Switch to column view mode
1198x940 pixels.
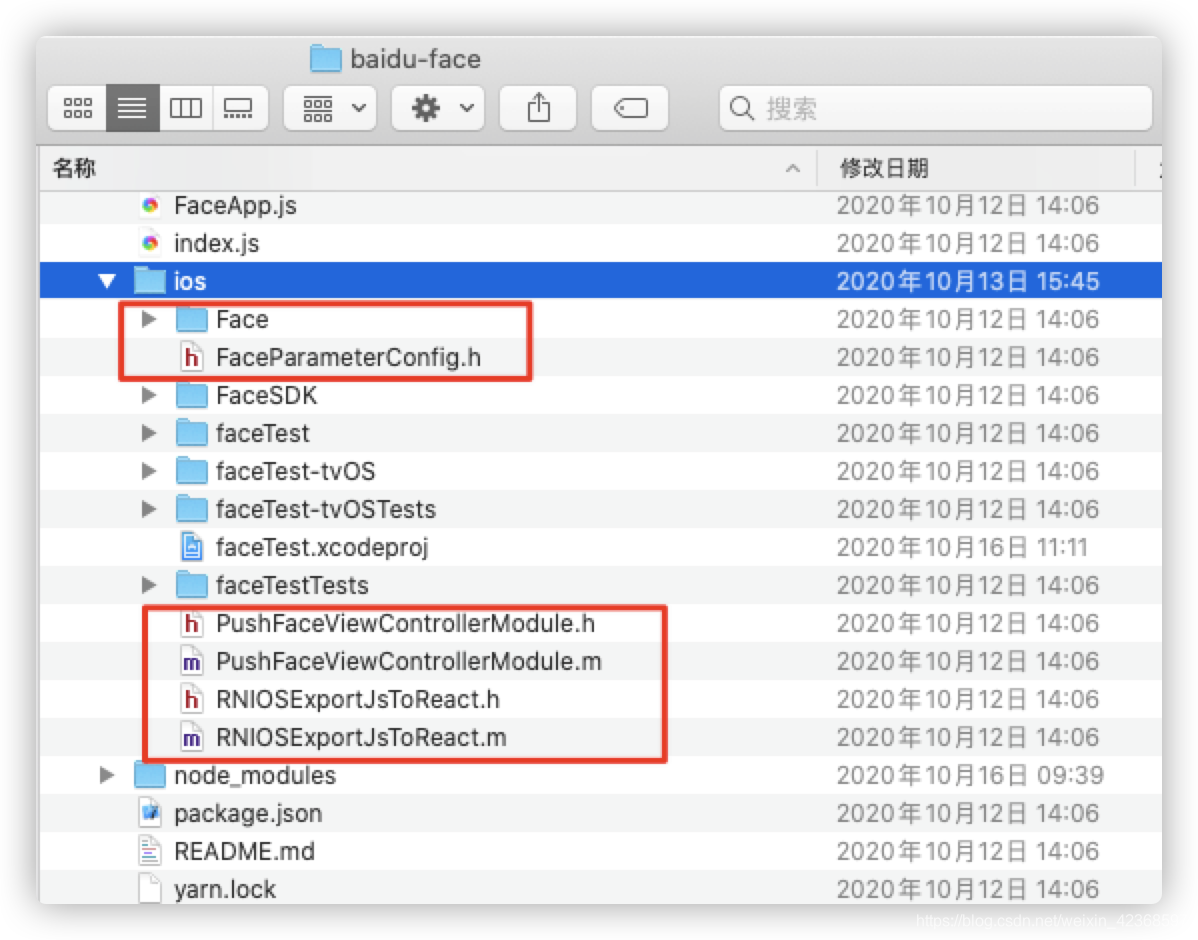point(186,108)
